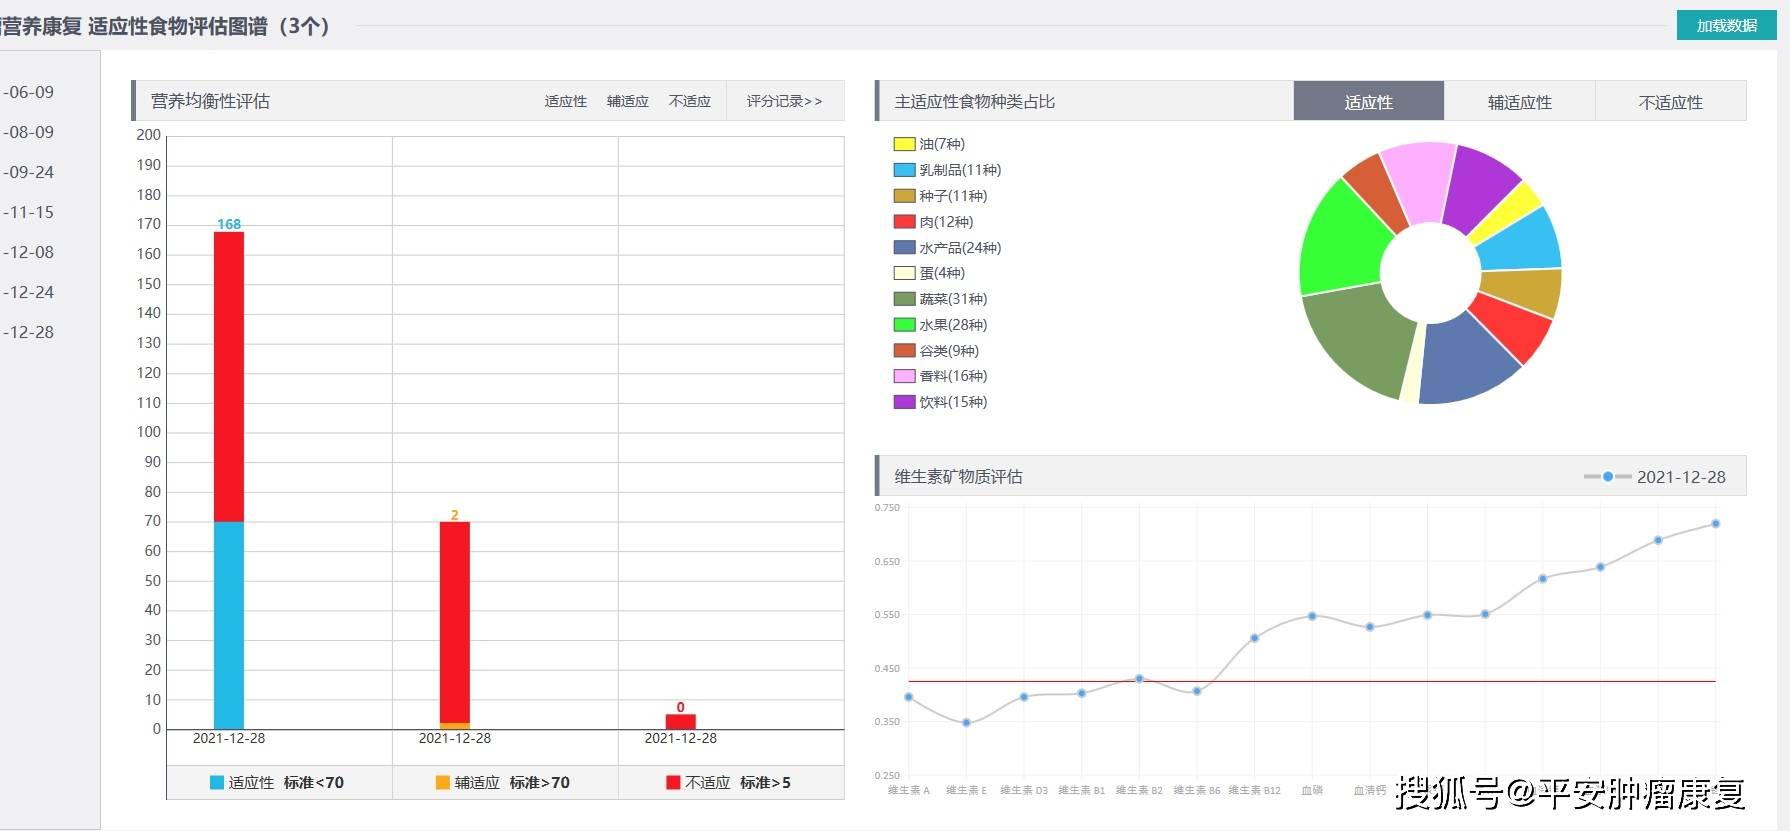The height and width of the screenshot is (831, 1790).
Task: Toggle the 油(7种) yellow legend swatch
Action: pyautogui.click(x=904, y=144)
